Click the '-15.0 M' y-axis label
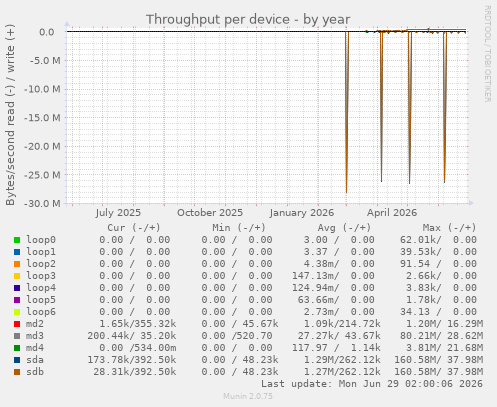Screen dimensions: 497x407 coord(42,118)
